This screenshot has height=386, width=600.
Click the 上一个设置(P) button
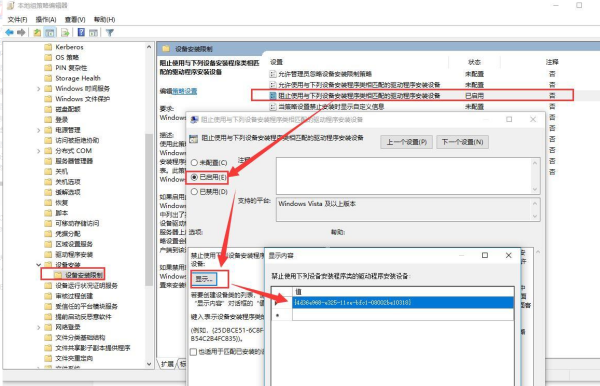point(406,142)
